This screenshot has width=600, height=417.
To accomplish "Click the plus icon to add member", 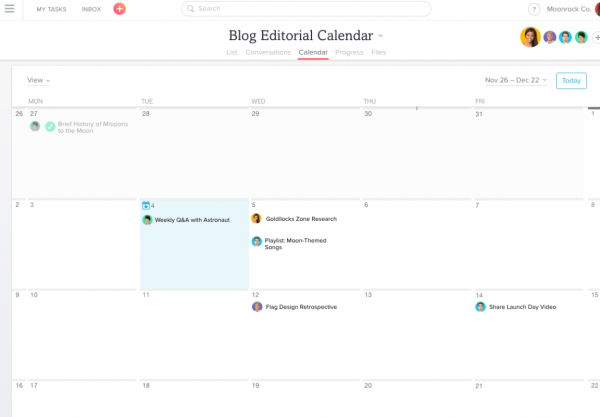I will click(x=596, y=37).
